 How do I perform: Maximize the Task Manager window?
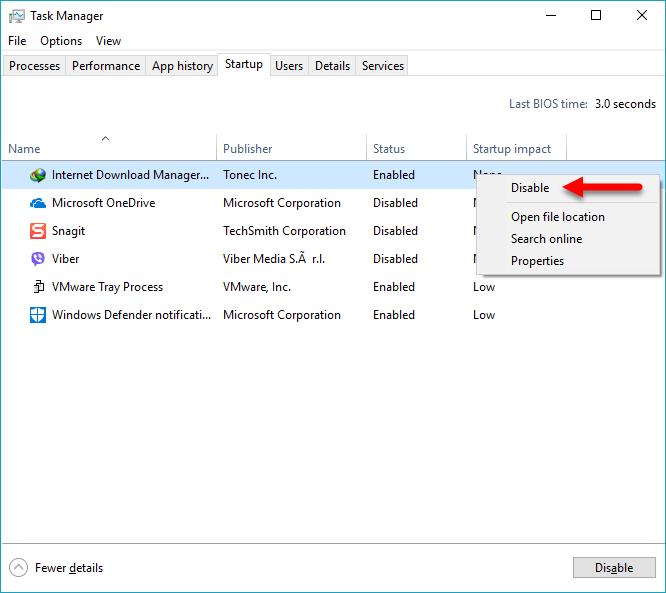click(596, 16)
